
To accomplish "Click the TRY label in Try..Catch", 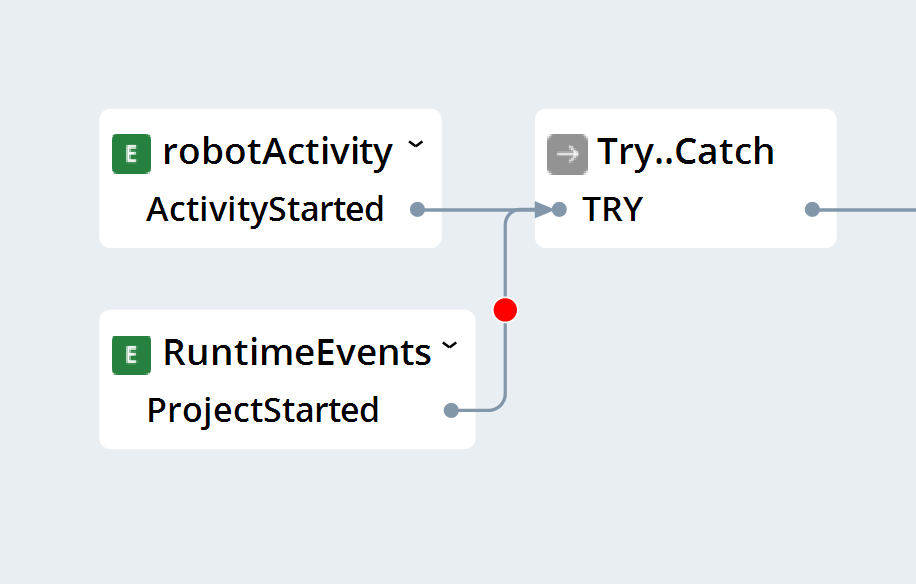I will coord(613,209).
